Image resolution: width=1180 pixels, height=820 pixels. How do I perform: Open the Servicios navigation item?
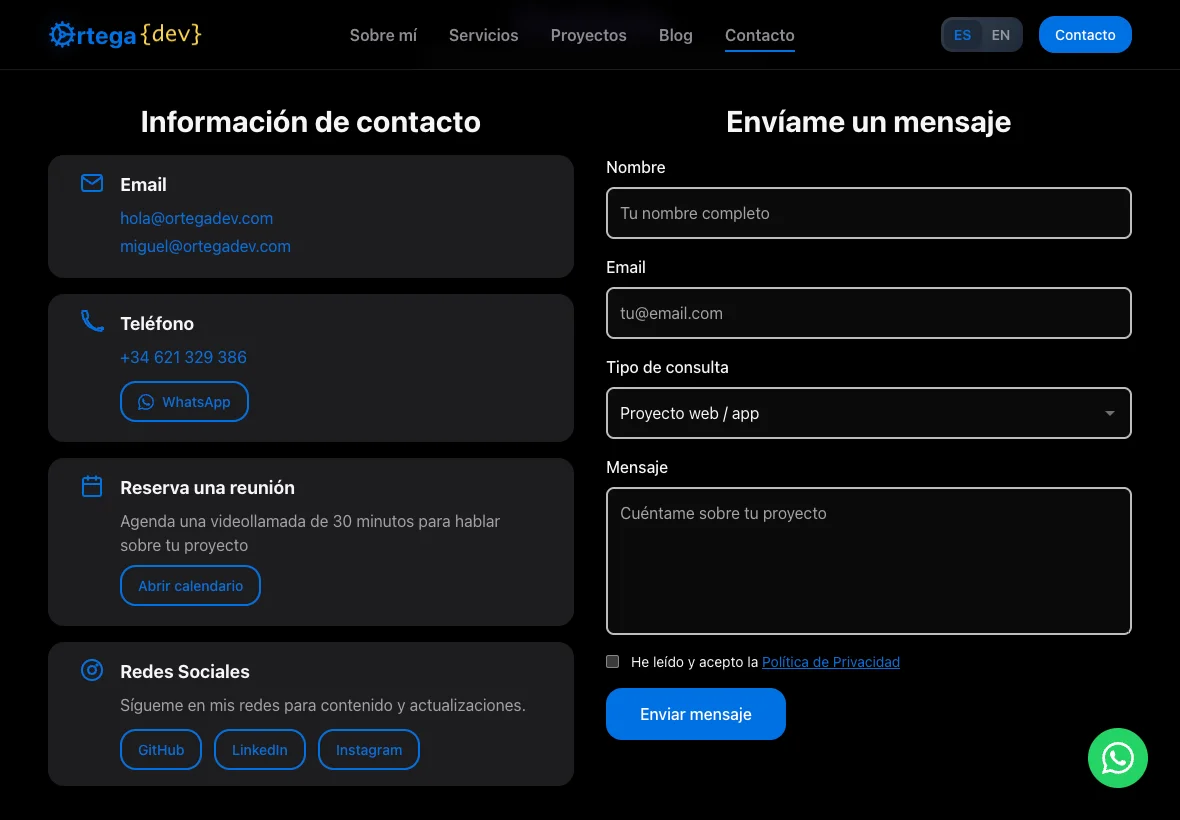(x=483, y=35)
